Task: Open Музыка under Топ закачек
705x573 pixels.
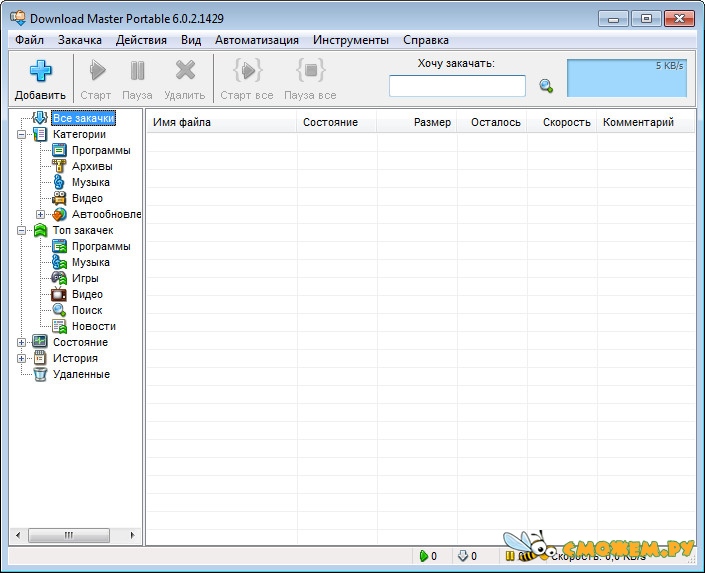Action: click(90, 262)
